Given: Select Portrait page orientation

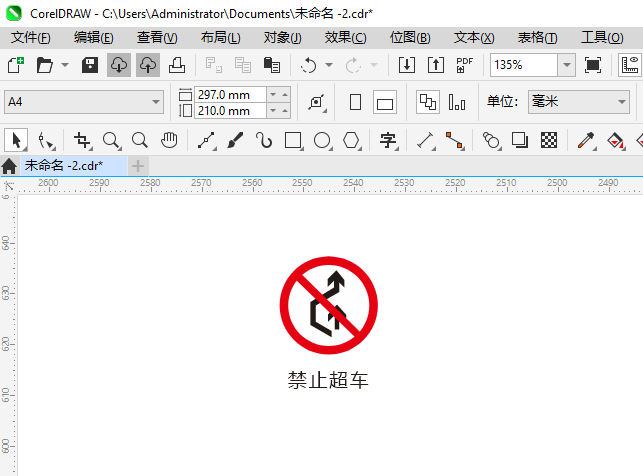Looking at the screenshot, I should pyautogui.click(x=356, y=102).
